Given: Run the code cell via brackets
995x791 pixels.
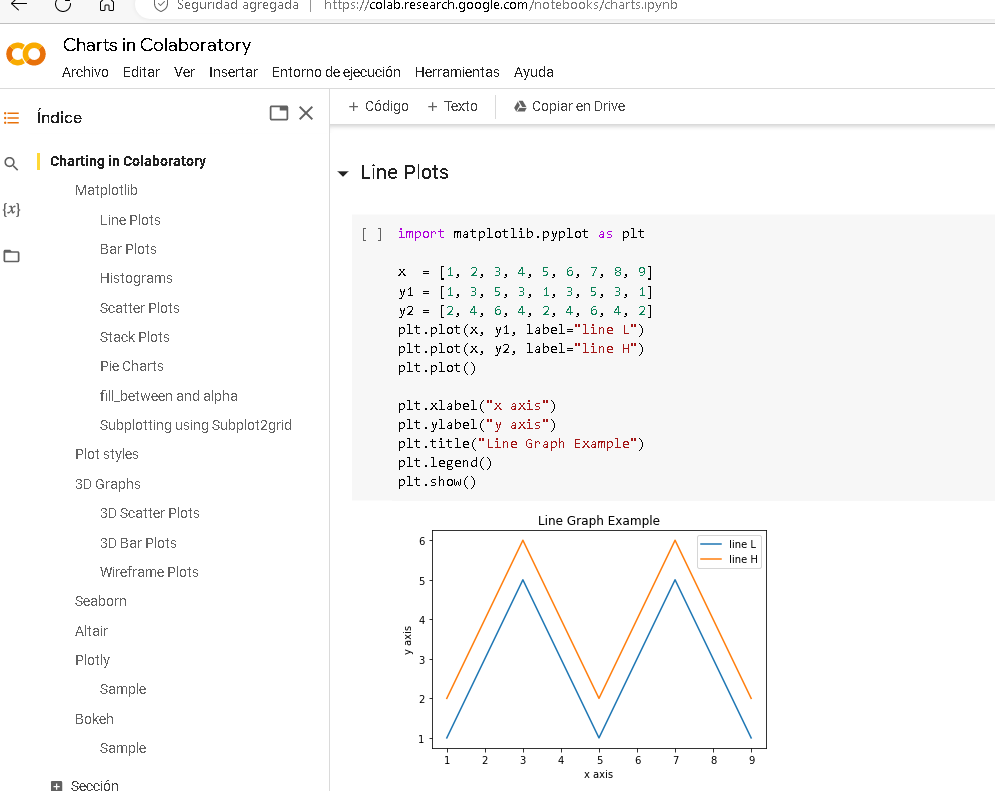Looking at the screenshot, I should click(x=372, y=234).
